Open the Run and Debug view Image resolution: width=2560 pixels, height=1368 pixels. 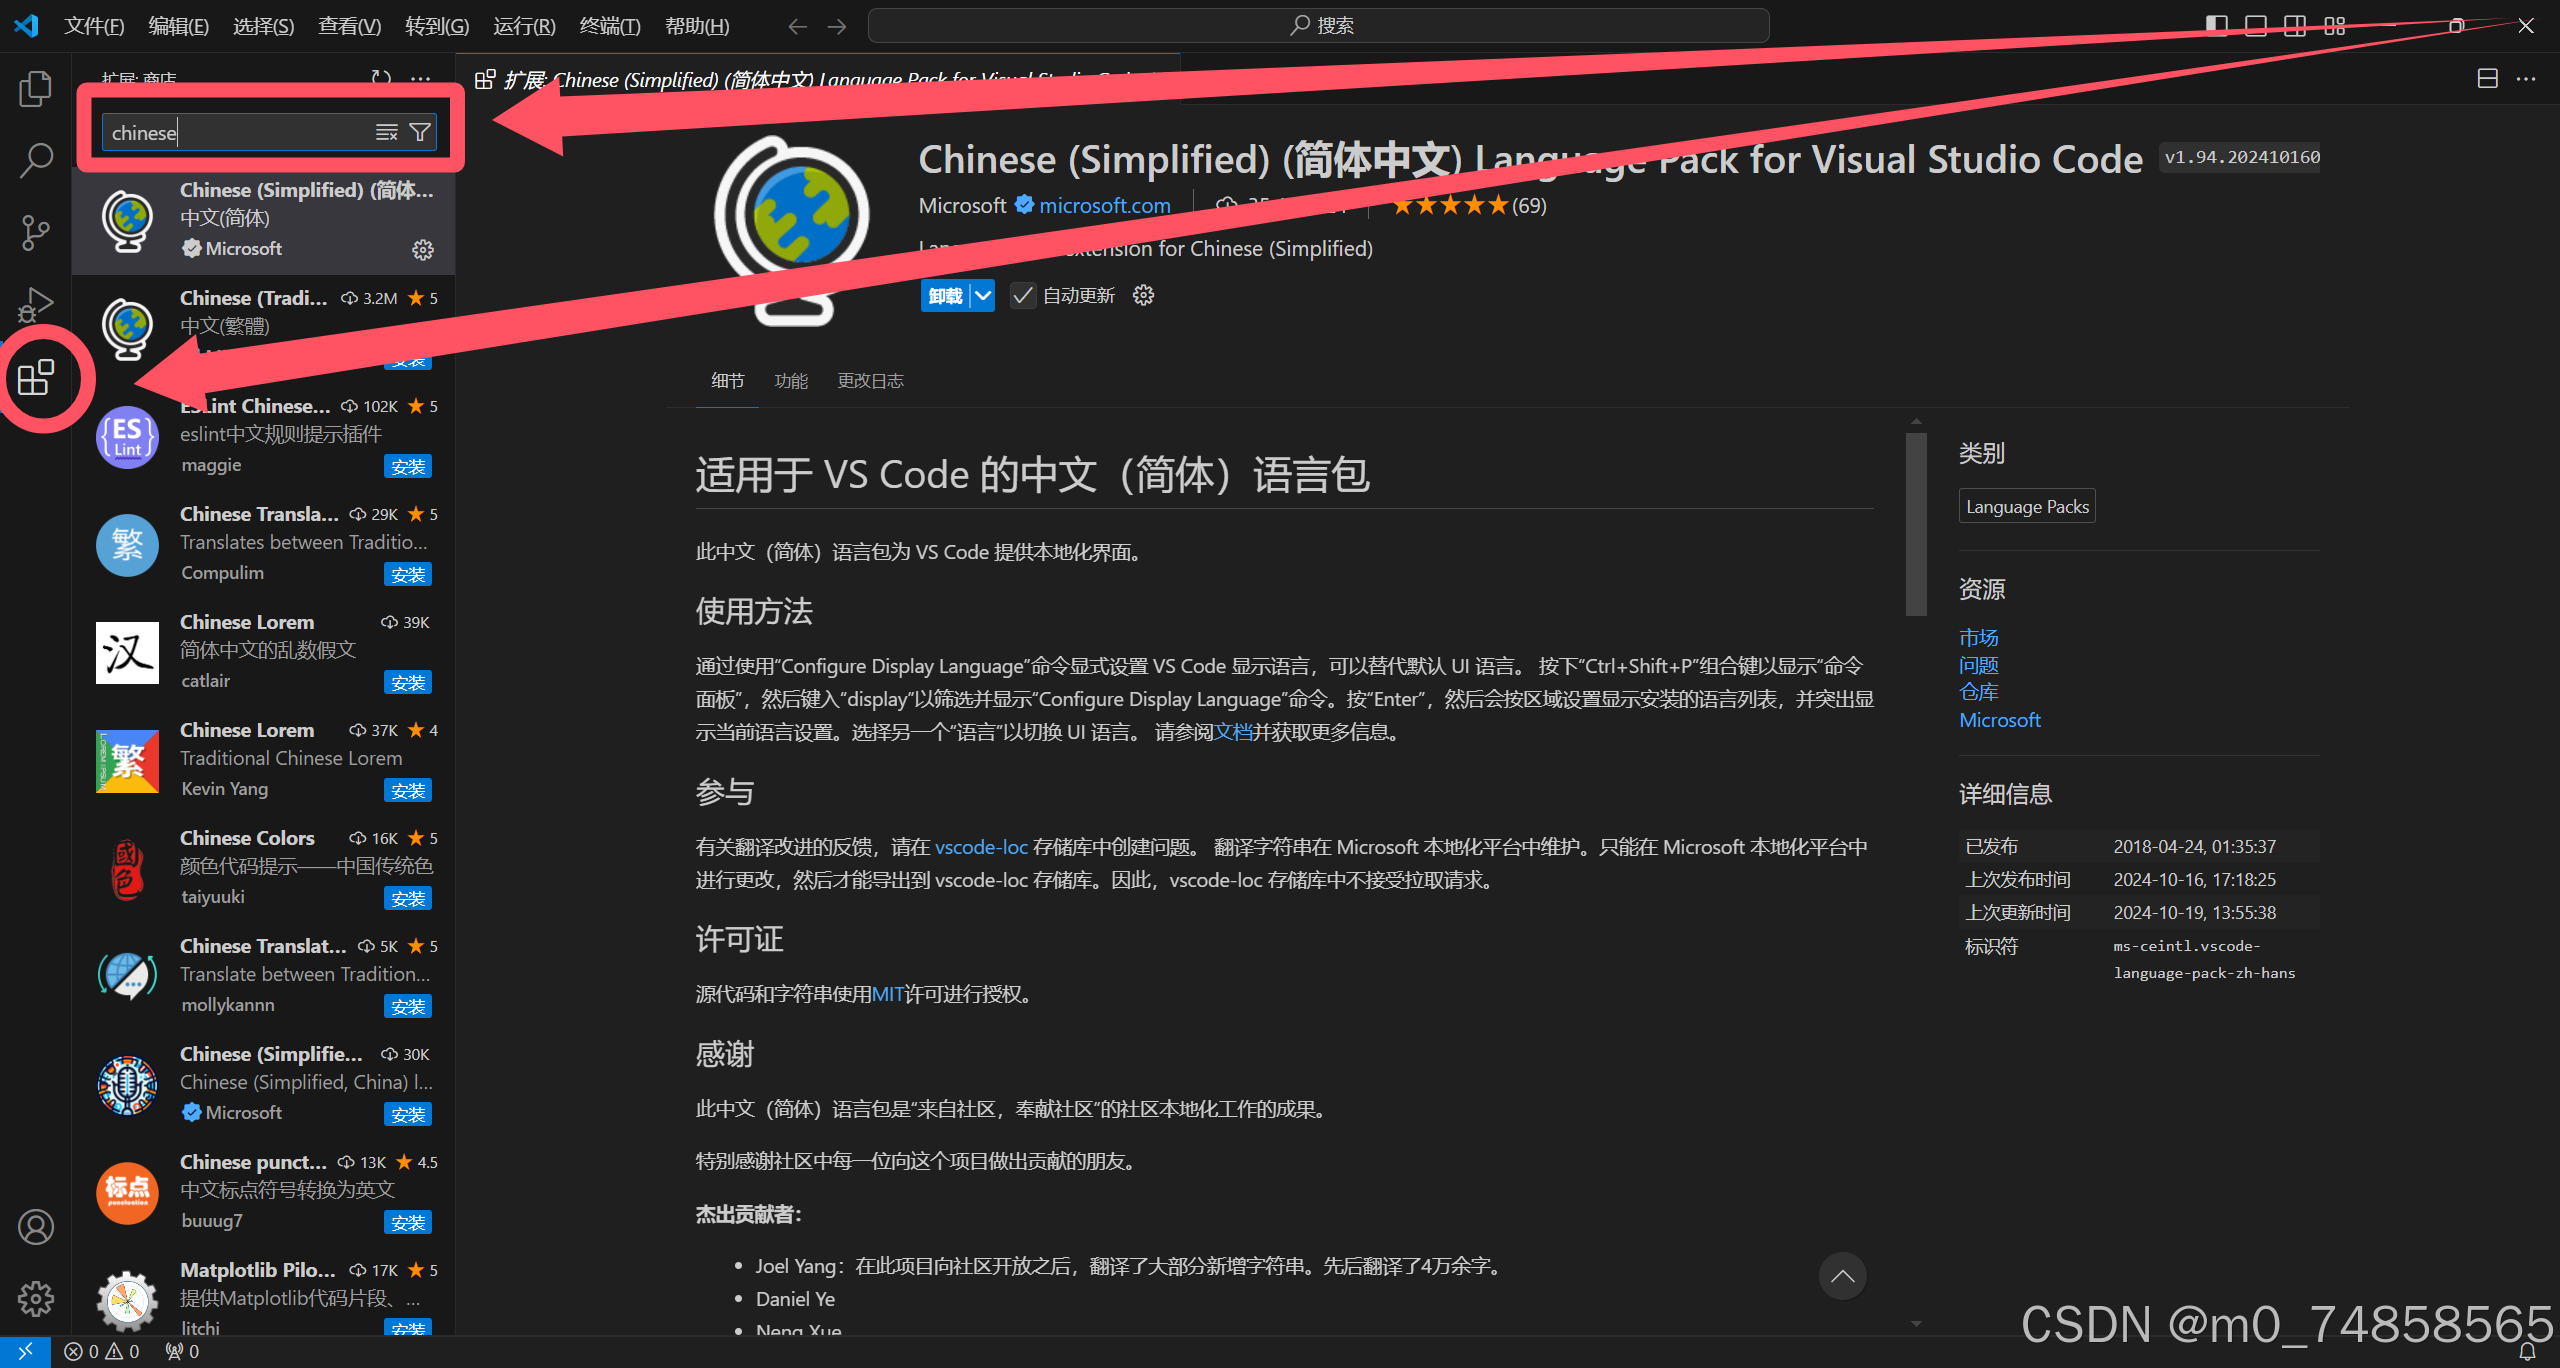35,303
